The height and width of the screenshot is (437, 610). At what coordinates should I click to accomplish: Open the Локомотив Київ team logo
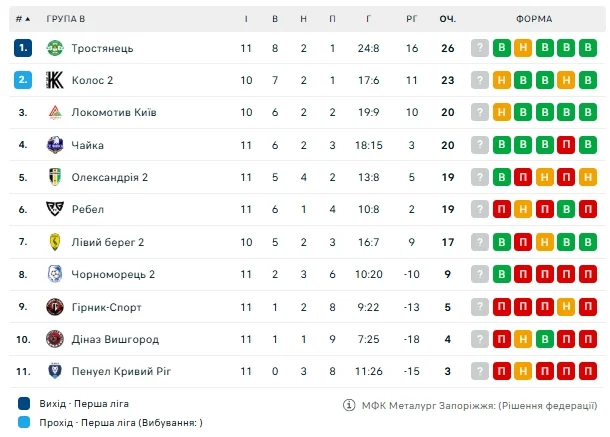coord(55,113)
